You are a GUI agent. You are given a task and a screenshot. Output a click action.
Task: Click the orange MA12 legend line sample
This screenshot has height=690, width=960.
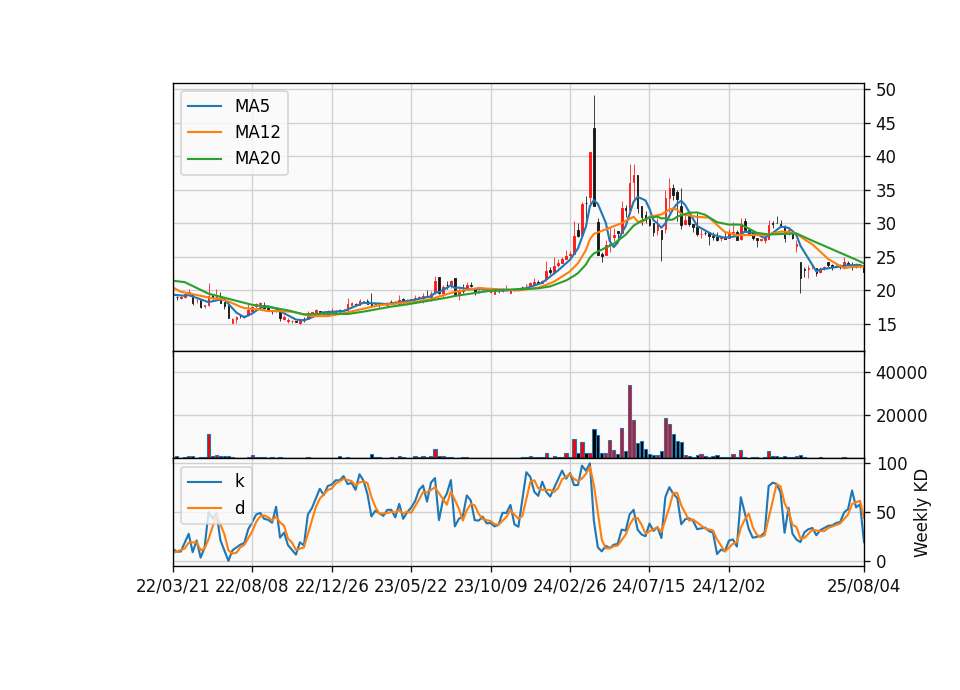click(204, 132)
